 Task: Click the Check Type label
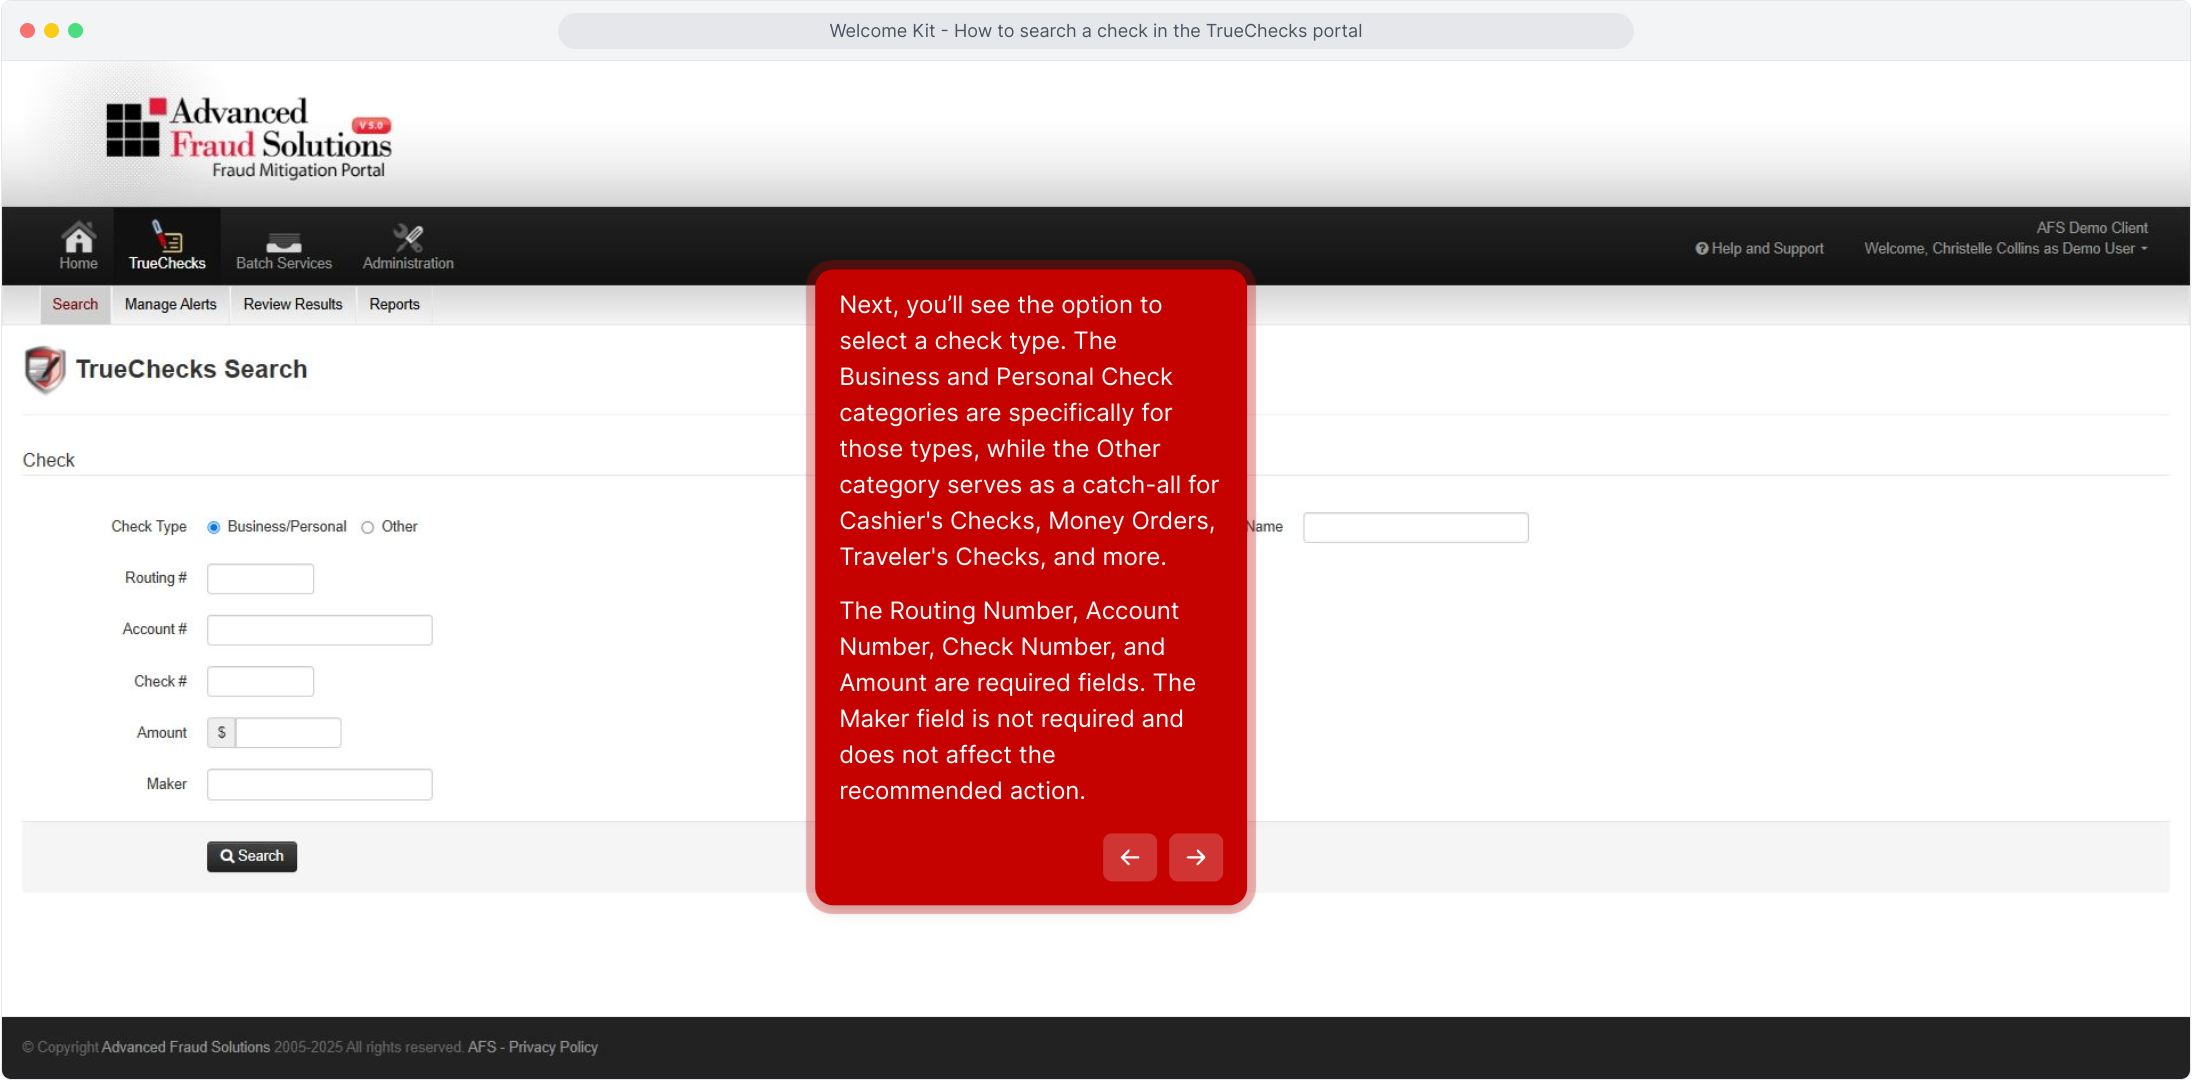coord(149,527)
